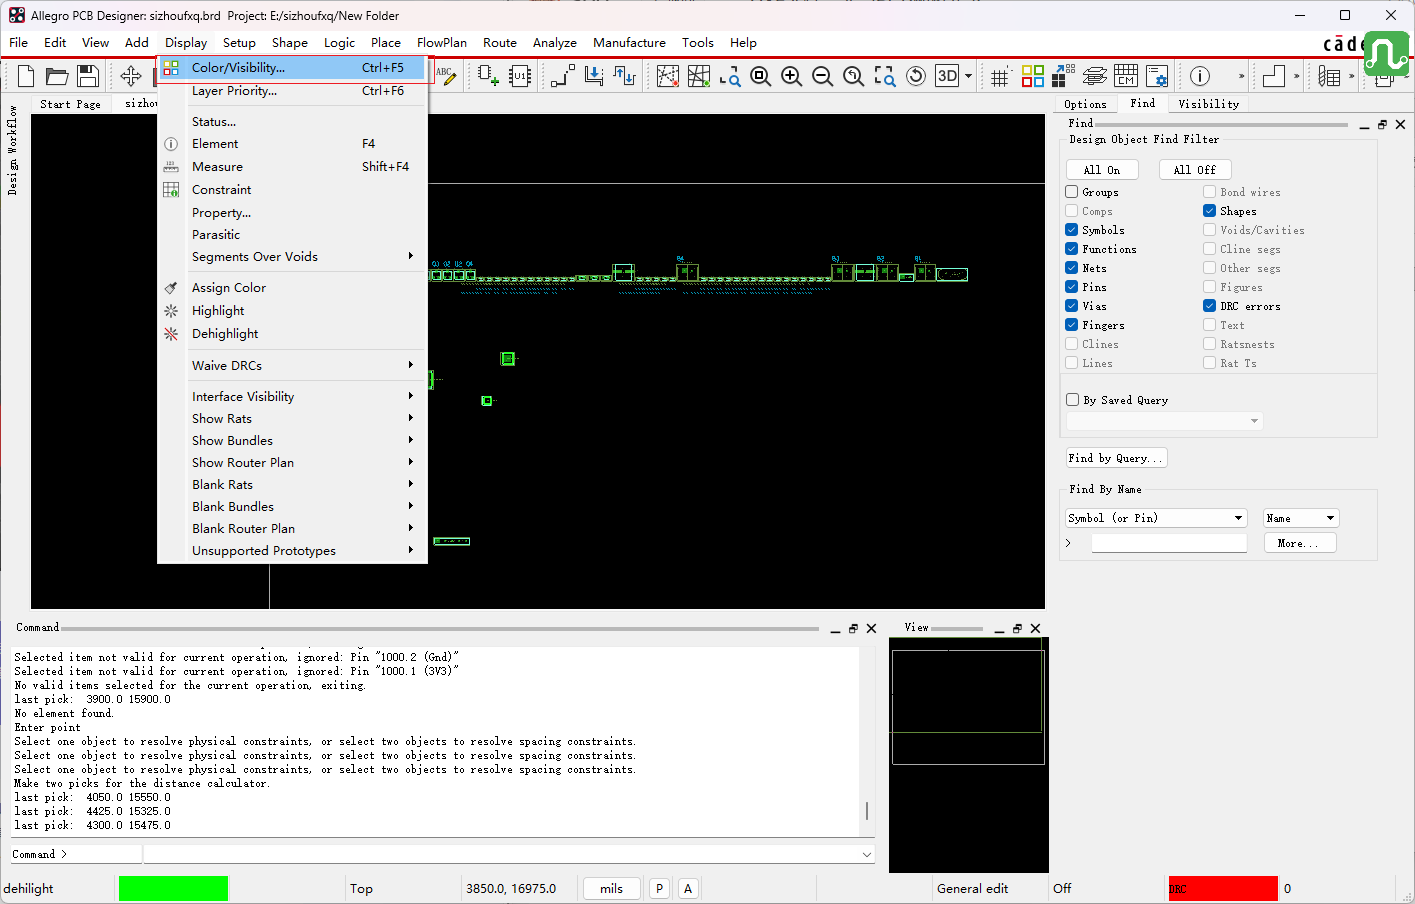Click the Find by Query button
1415x904 pixels.
point(1117,458)
